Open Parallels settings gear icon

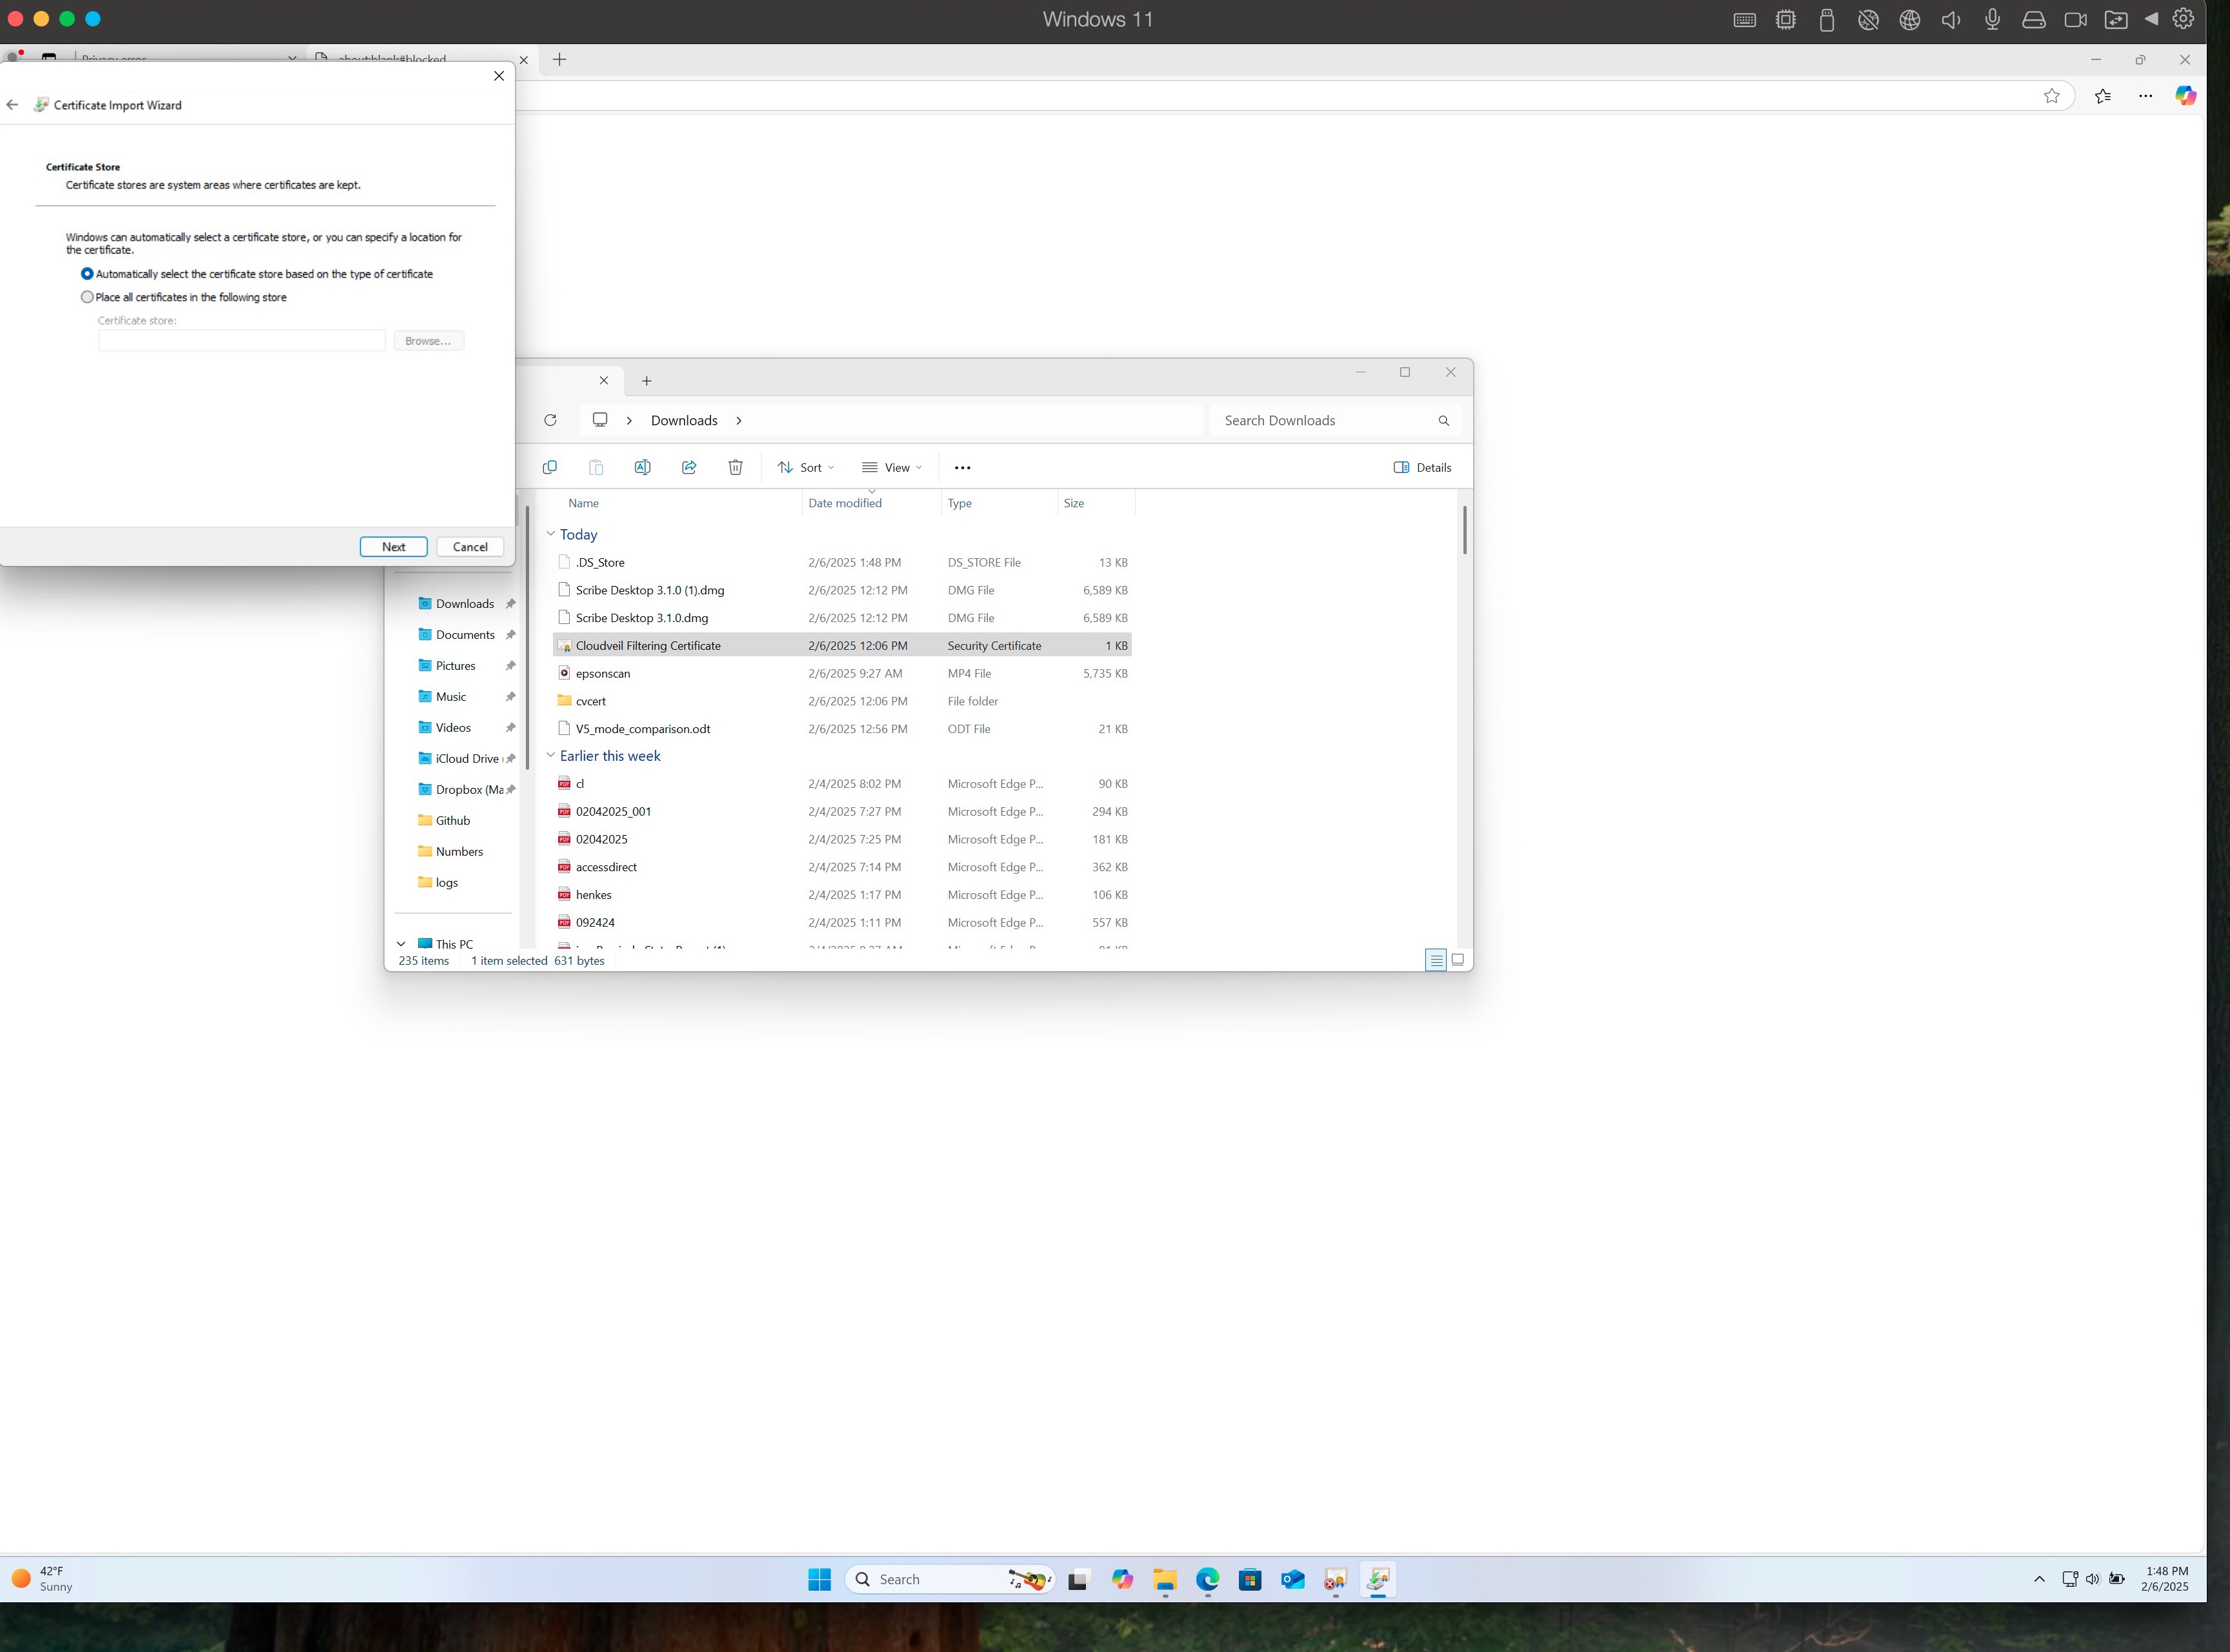2184,19
